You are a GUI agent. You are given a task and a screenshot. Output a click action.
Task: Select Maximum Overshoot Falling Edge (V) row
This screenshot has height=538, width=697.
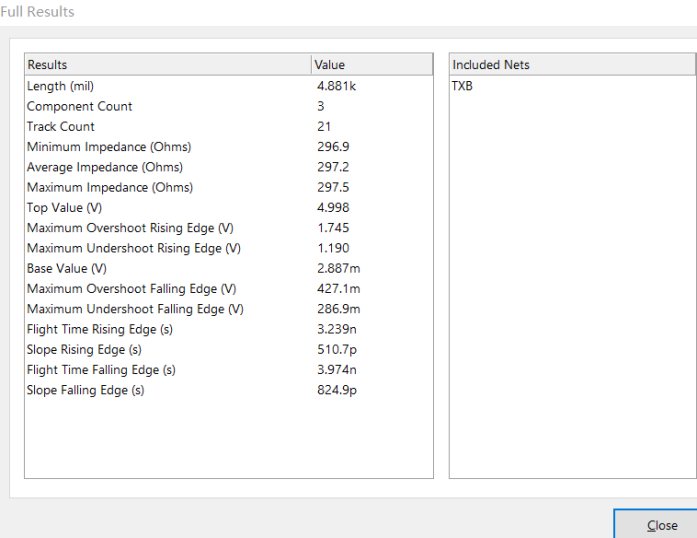229,289
